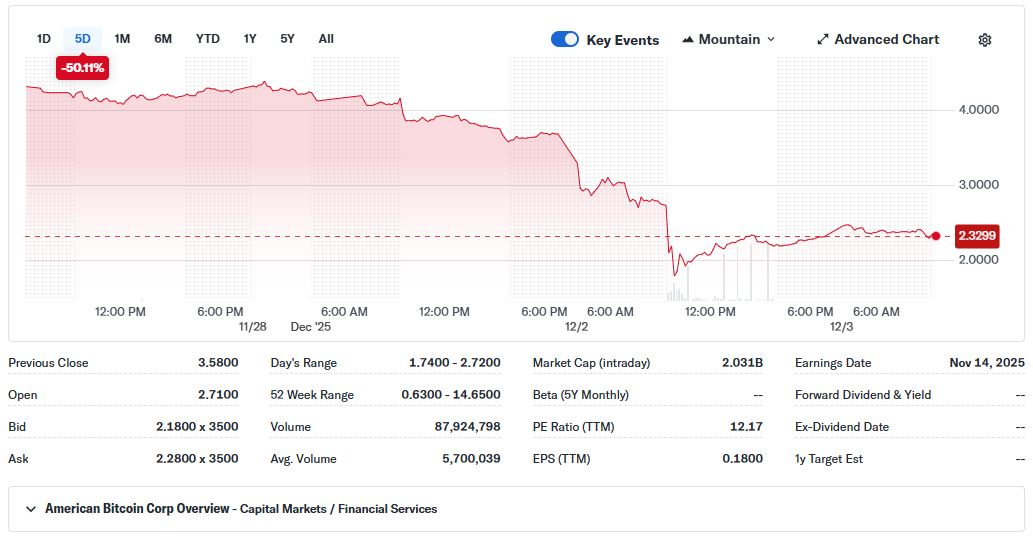1033x541 pixels.
Task: Select the 1D time range tab
Action: pos(44,39)
